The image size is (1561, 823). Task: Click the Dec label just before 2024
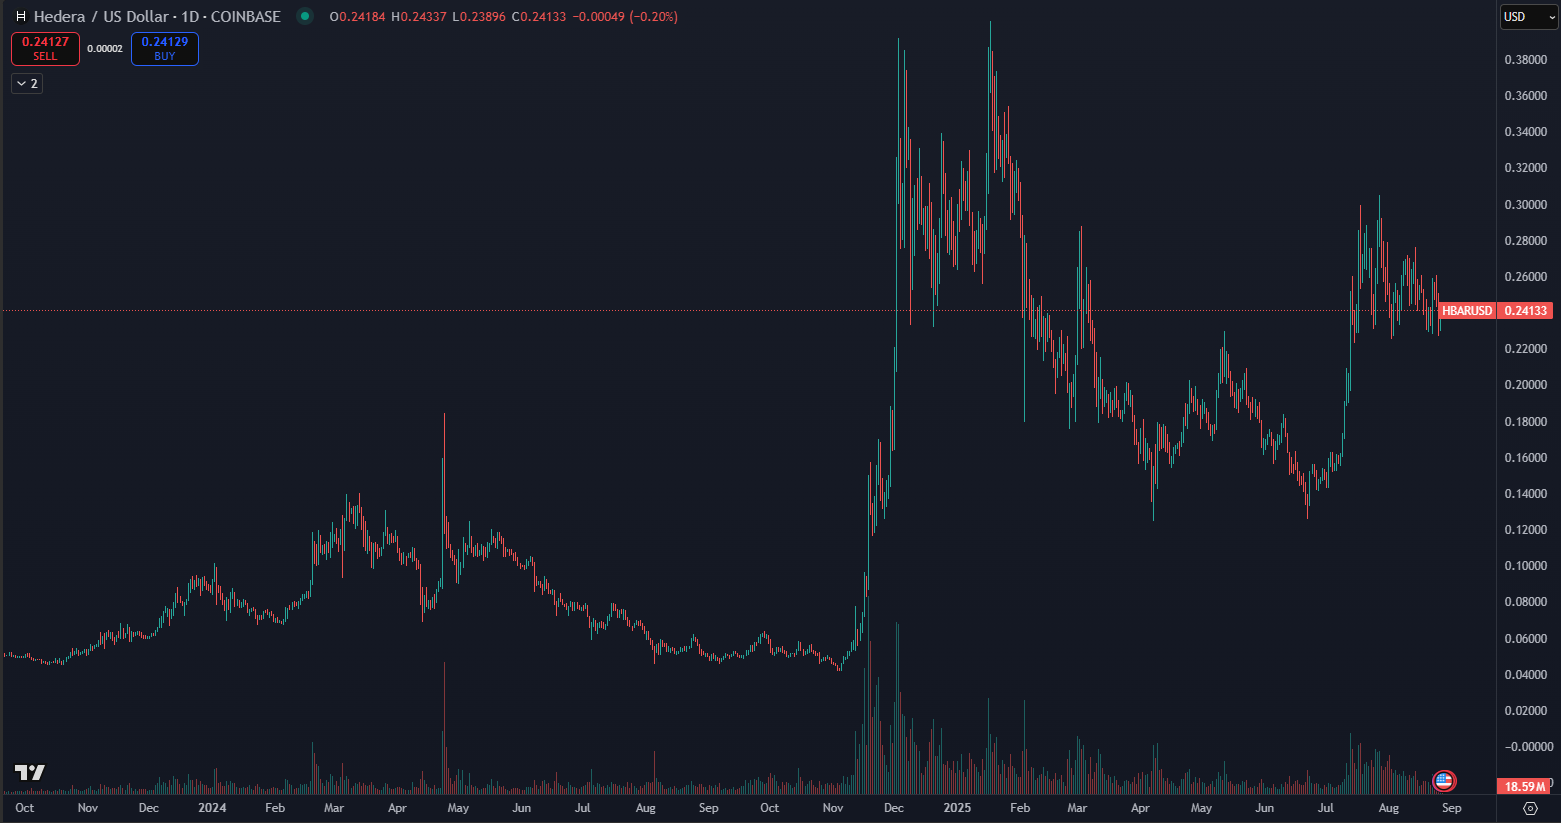[x=148, y=808]
